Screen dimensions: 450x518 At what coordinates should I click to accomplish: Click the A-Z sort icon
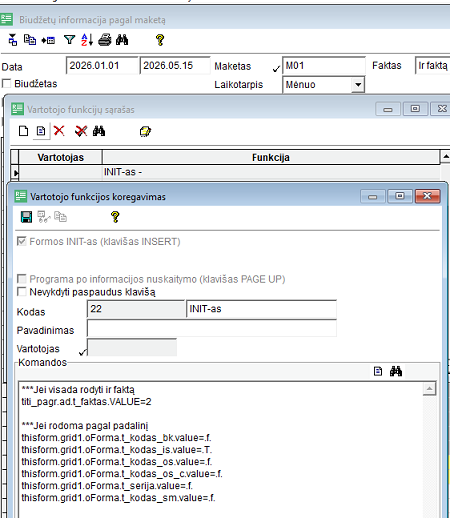(87, 40)
